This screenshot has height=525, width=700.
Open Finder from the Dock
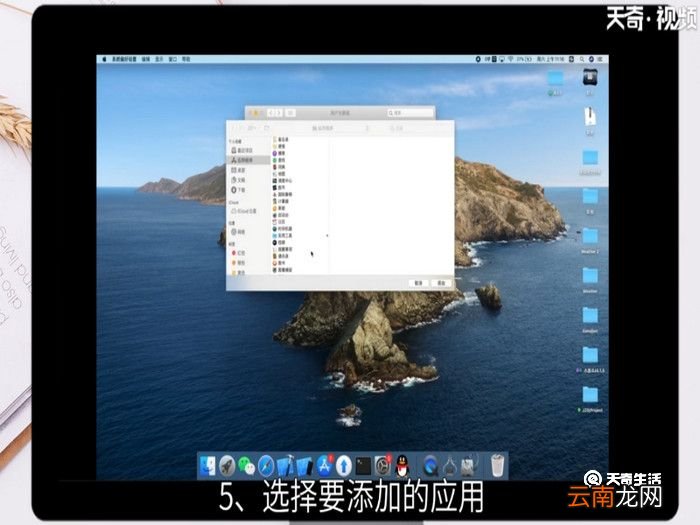[x=208, y=466]
